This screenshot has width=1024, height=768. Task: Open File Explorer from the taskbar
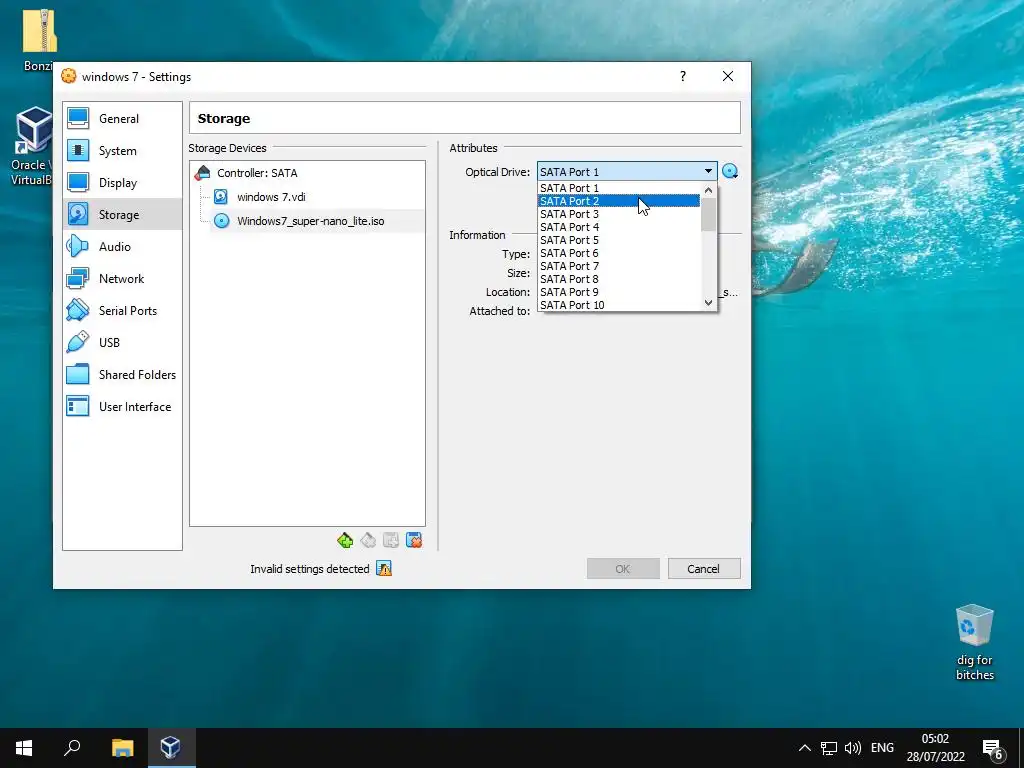(122, 748)
